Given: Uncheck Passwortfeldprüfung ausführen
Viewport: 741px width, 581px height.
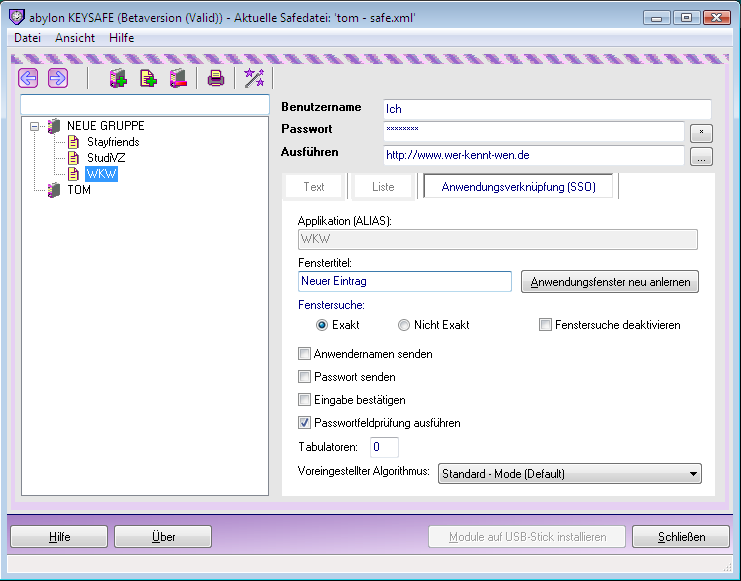Looking at the screenshot, I should [x=304, y=423].
